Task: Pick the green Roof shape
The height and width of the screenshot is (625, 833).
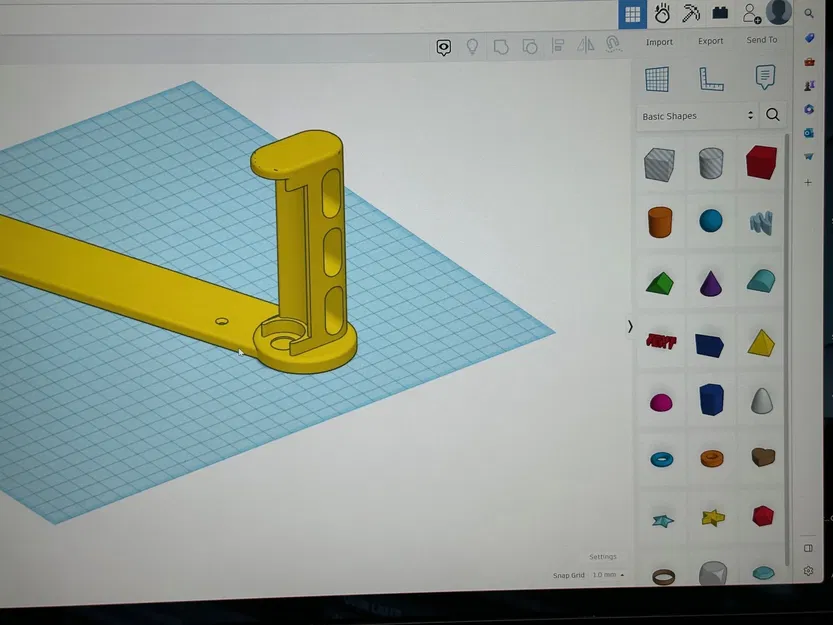Action: (x=660, y=283)
